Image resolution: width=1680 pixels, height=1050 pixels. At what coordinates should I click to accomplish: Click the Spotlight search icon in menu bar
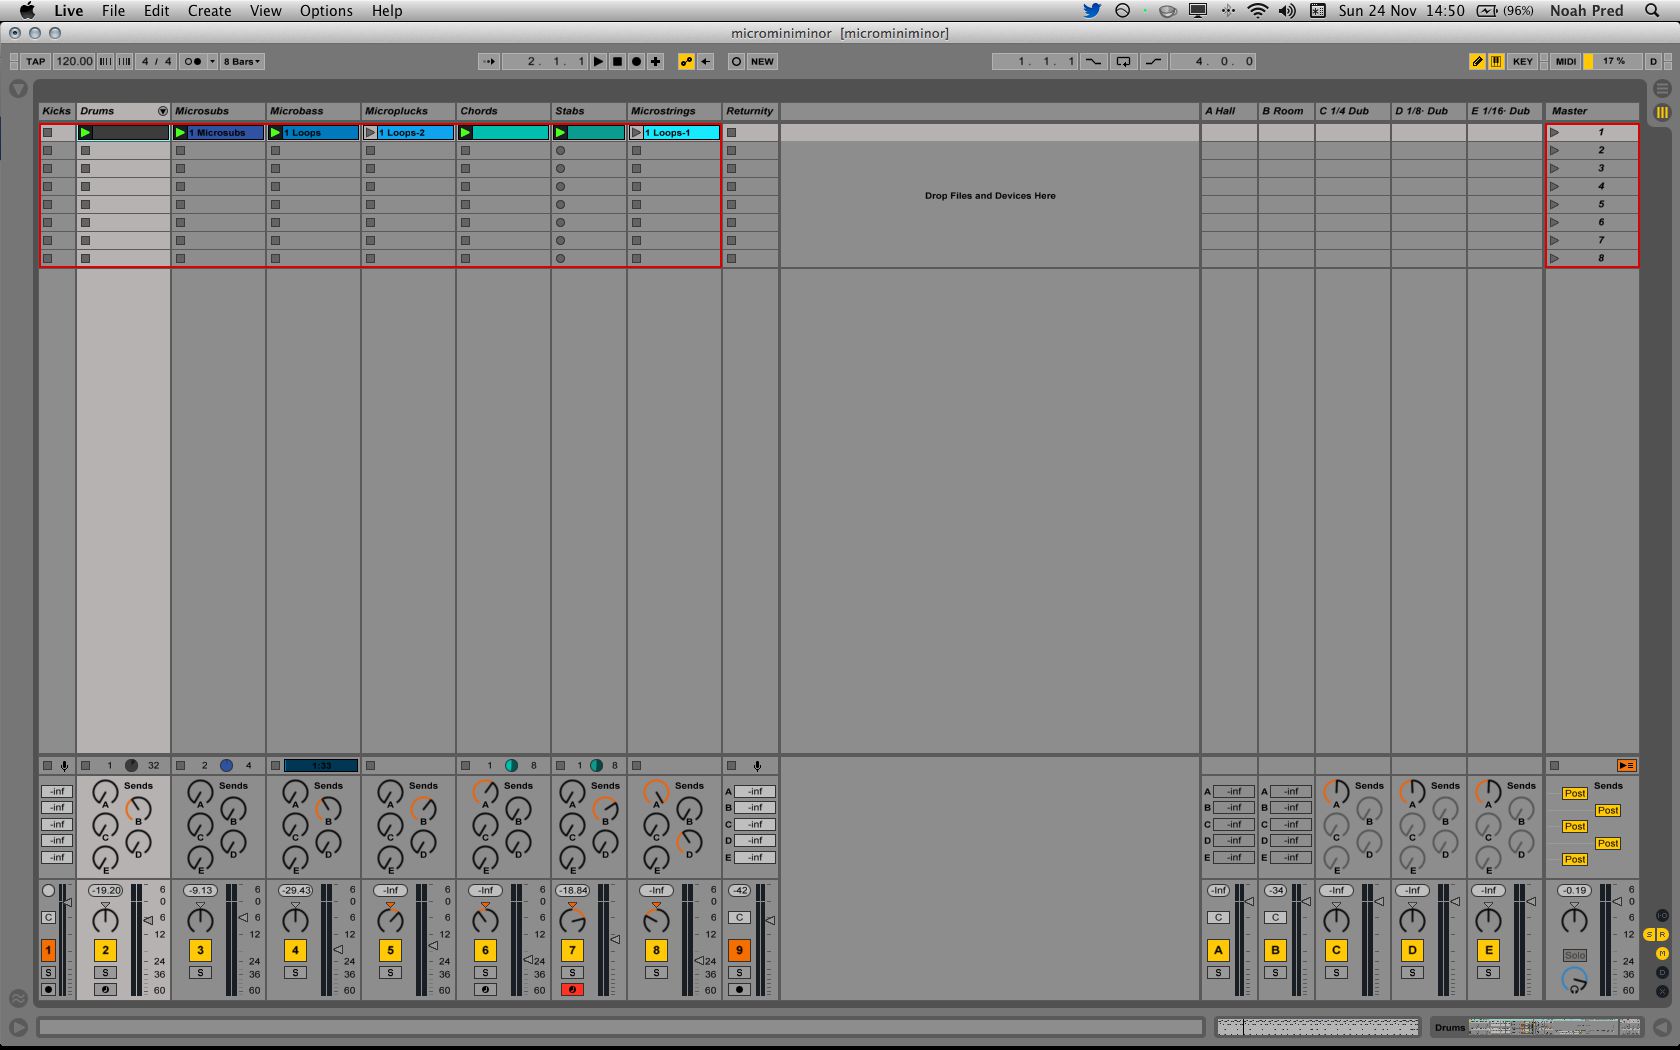click(1651, 11)
